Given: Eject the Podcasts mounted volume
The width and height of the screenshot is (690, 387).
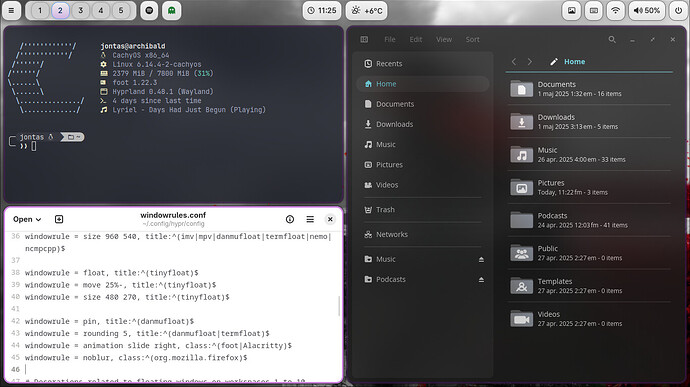Looking at the screenshot, I should click(x=481, y=280).
